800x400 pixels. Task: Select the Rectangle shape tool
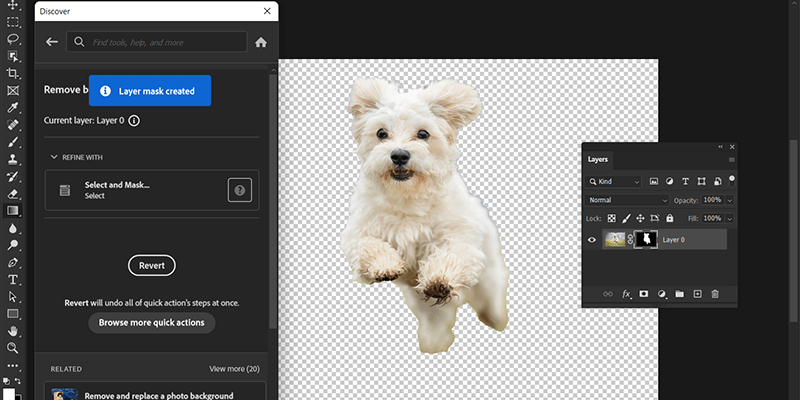[13, 314]
